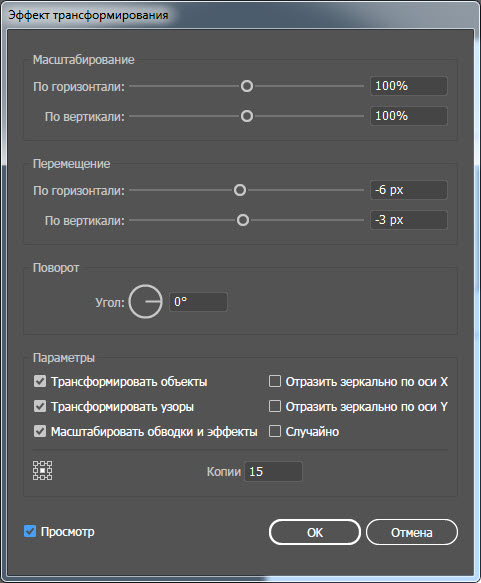Focus the Угол angle input field
This screenshot has width=481, height=583.
[198, 302]
